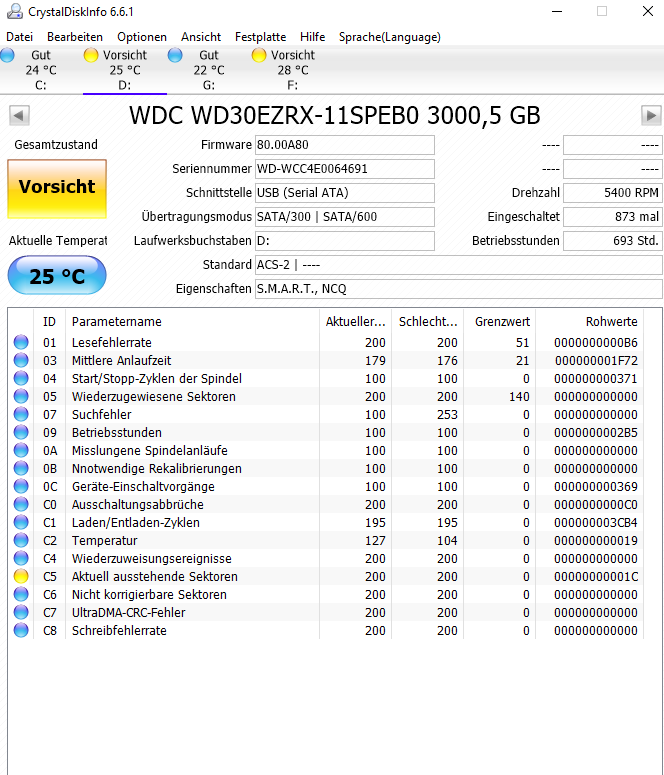Click raw value 000000003CB4
This screenshot has height=775, width=664.
coord(596,523)
